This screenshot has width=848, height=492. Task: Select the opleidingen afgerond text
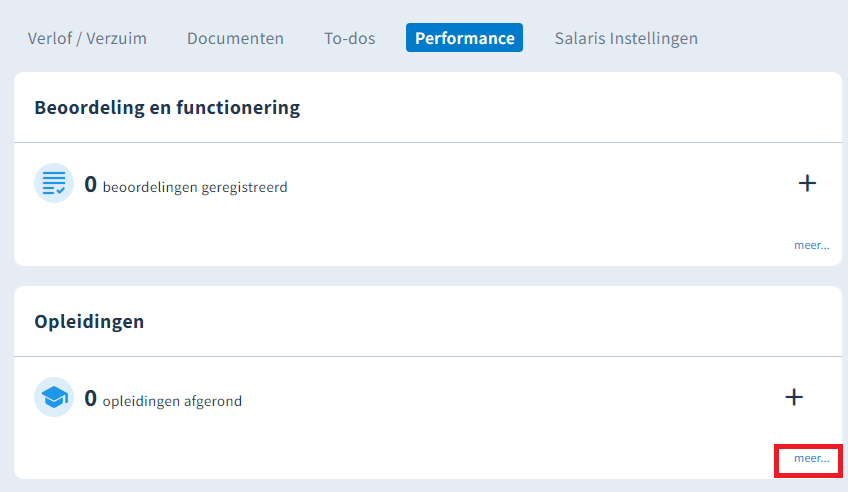173,401
